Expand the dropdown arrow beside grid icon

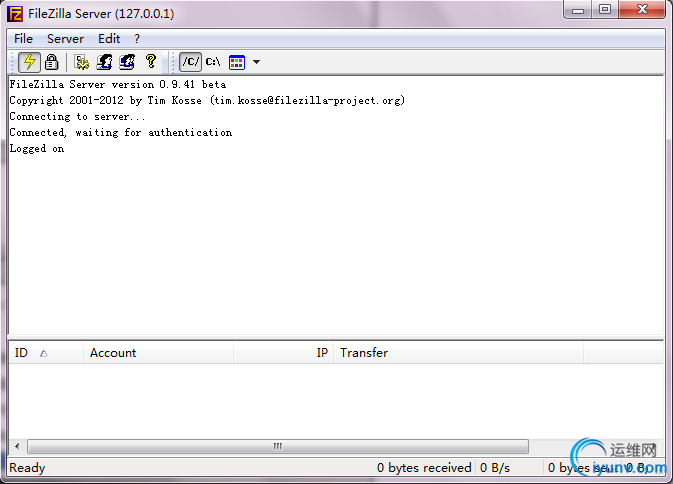pyautogui.click(x=256, y=62)
